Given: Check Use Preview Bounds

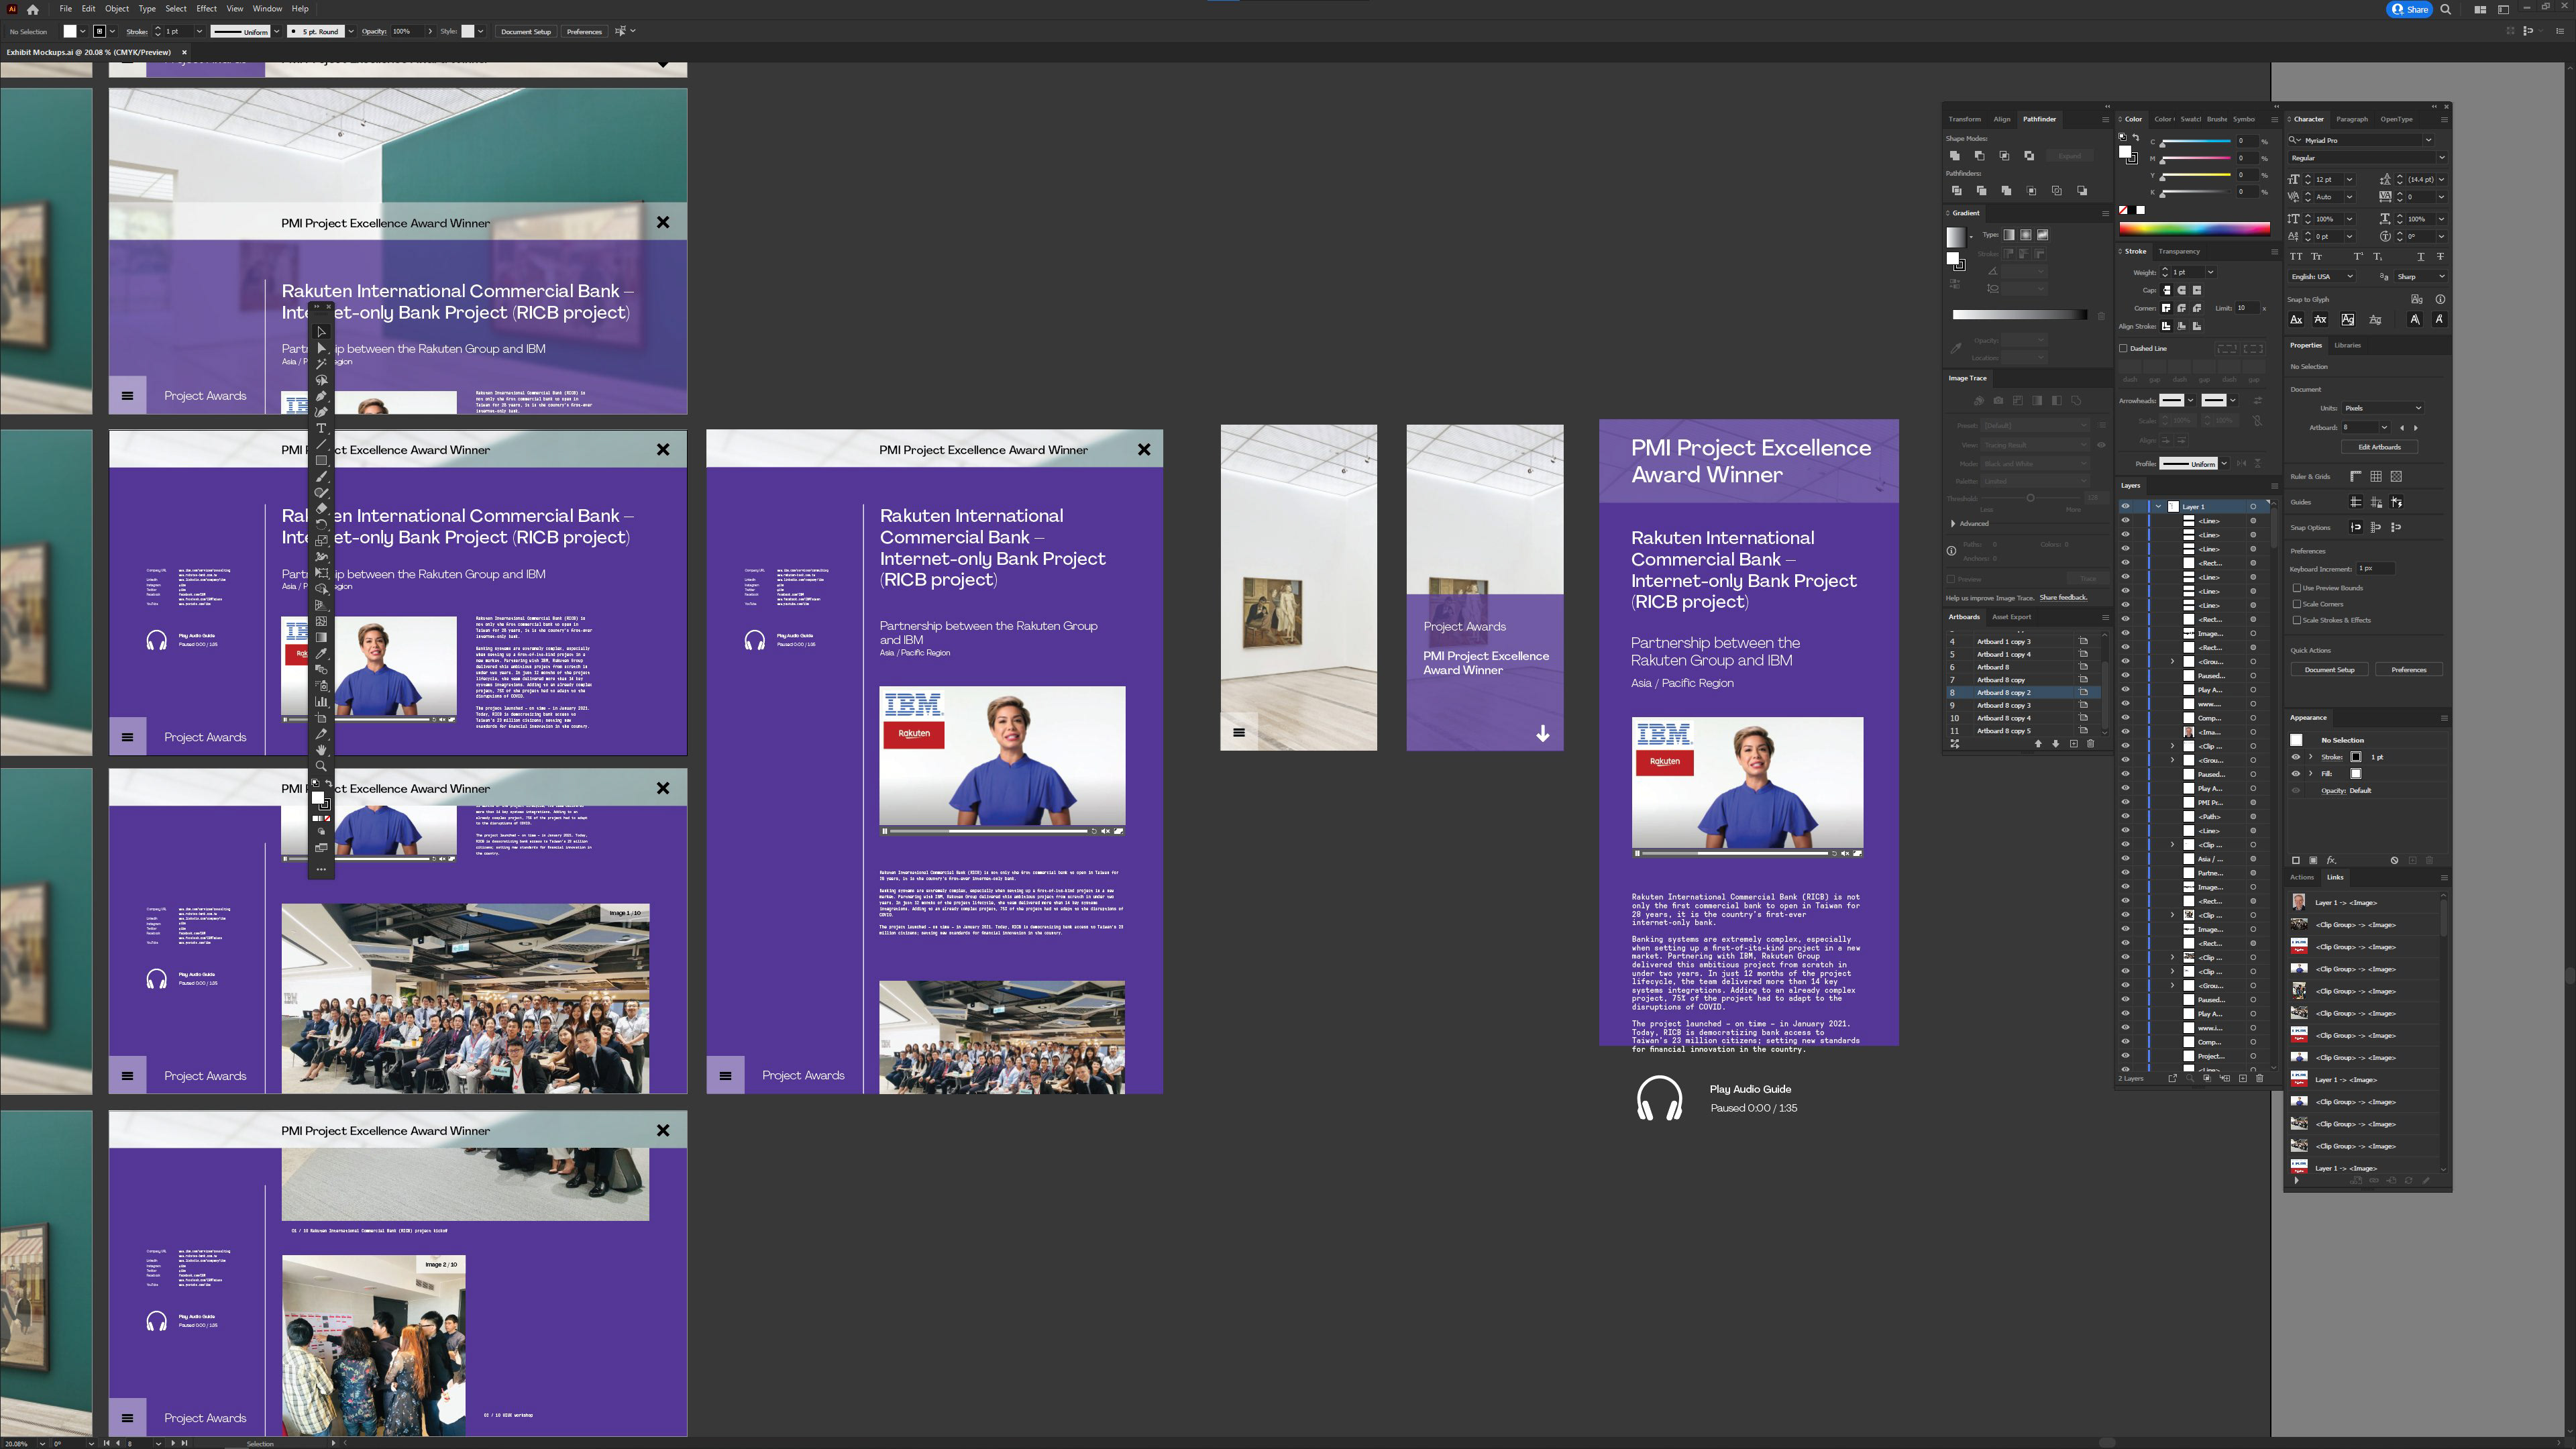Looking at the screenshot, I should coord(2297,588).
